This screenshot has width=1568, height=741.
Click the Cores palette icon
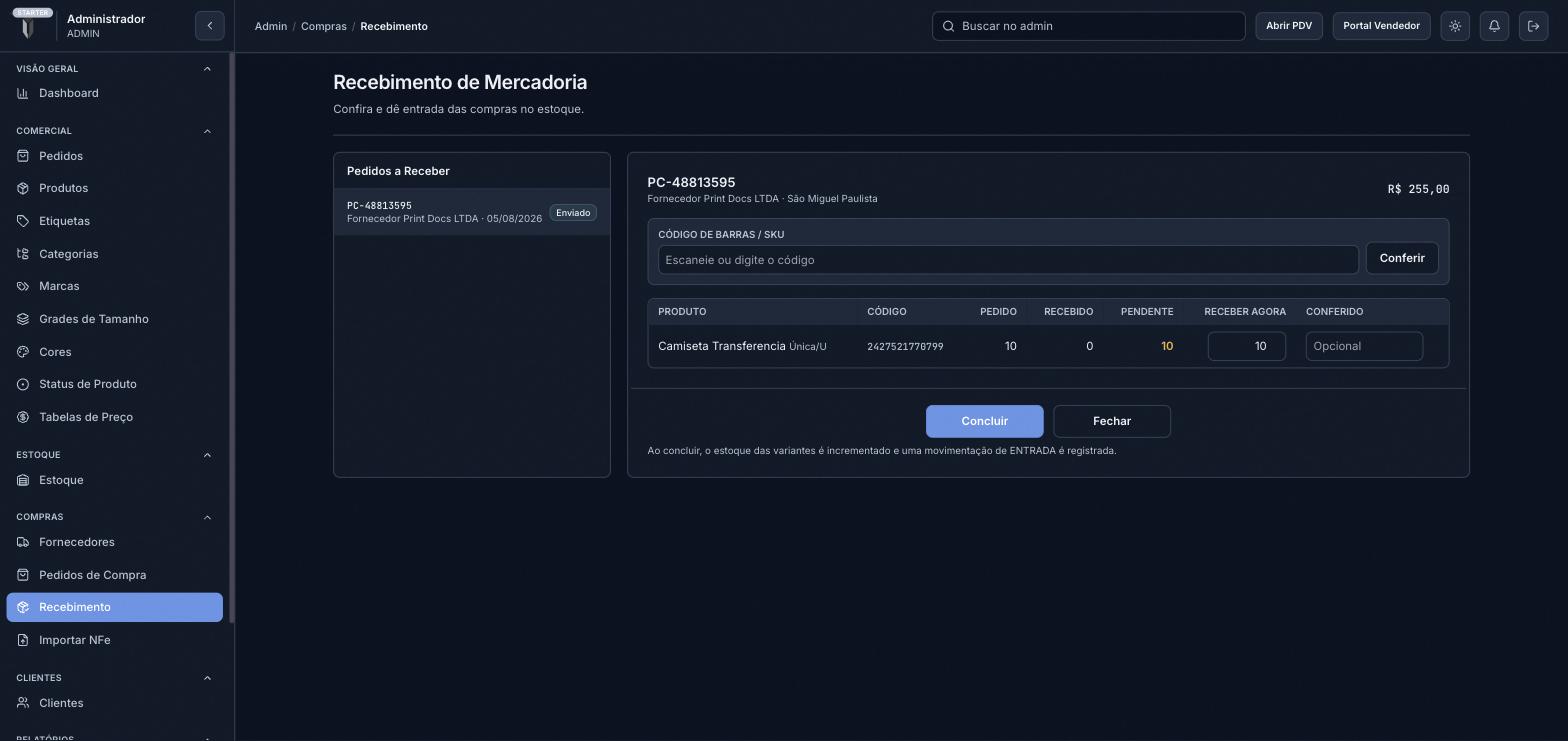click(x=23, y=352)
